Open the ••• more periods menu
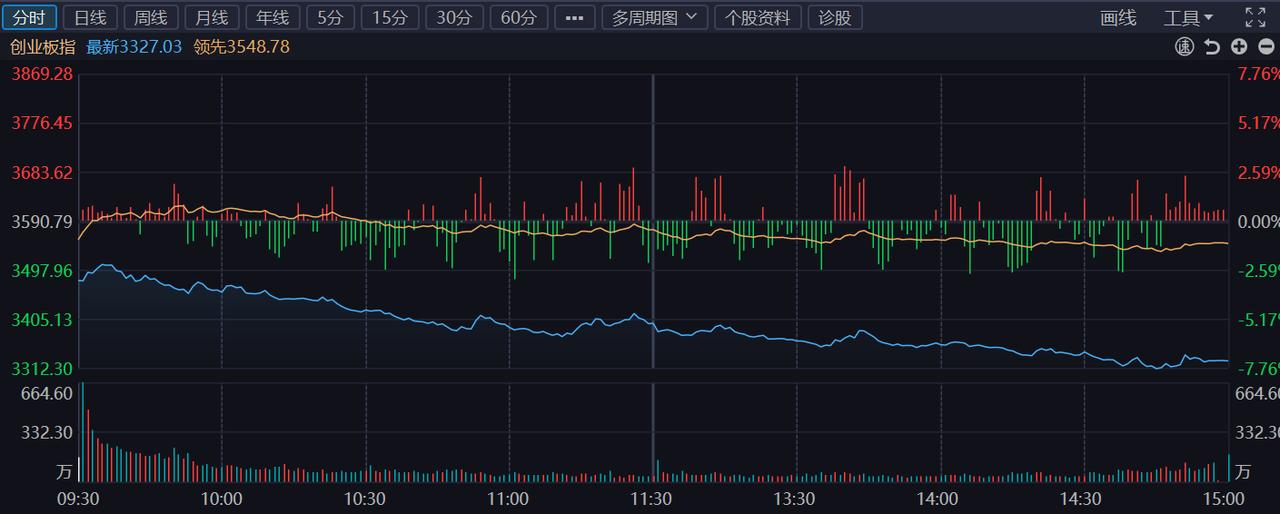Screen dimensions: 1280x514 click(574, 17)
